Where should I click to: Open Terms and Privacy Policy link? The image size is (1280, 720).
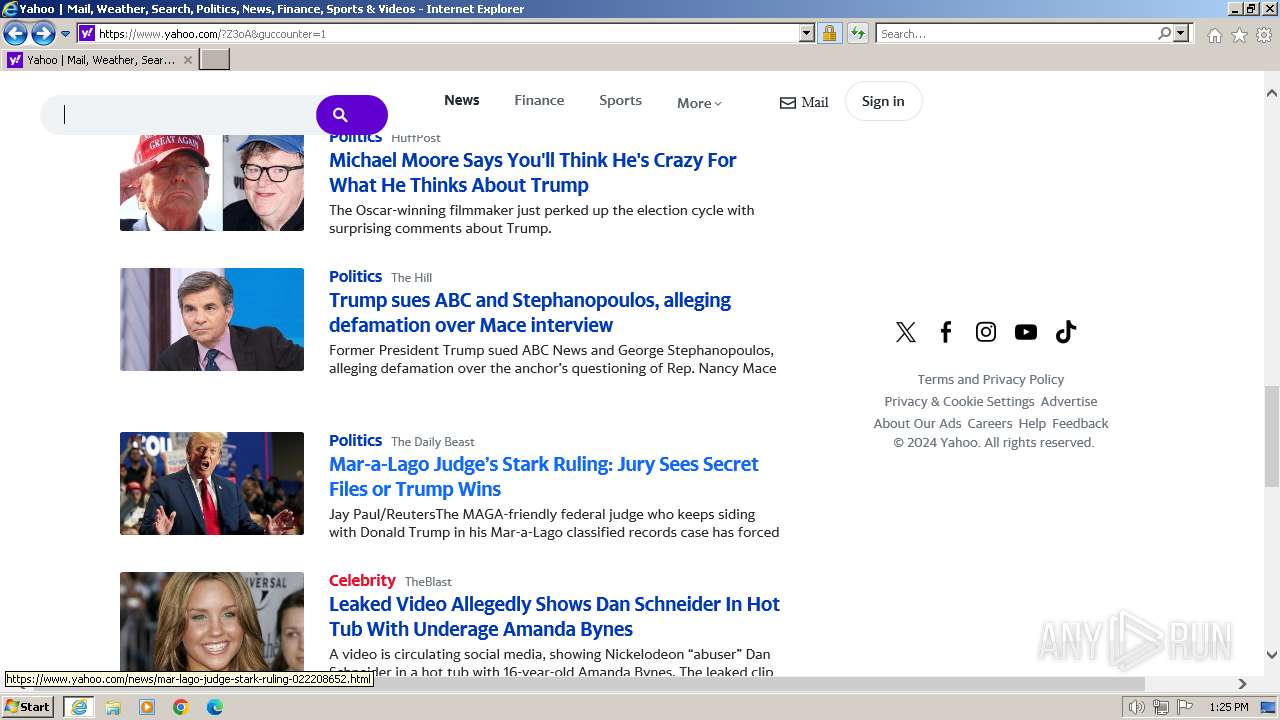[x=991, y=379]
